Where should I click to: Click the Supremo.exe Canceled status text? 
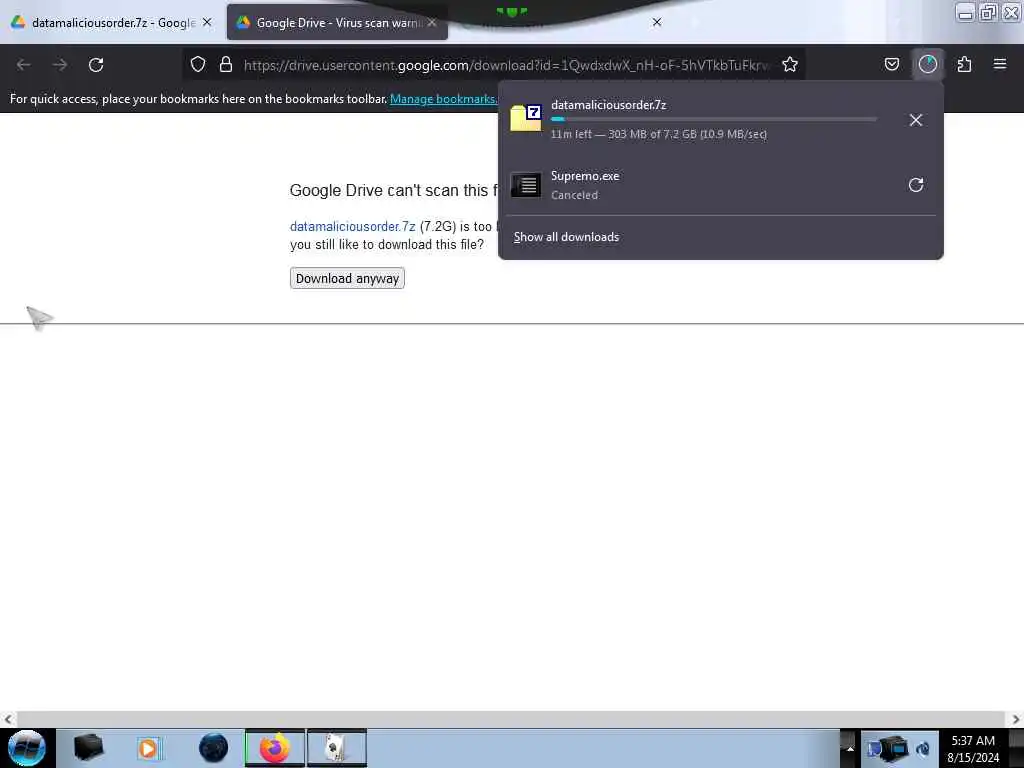pyautogui.click(x=574, y=195)
